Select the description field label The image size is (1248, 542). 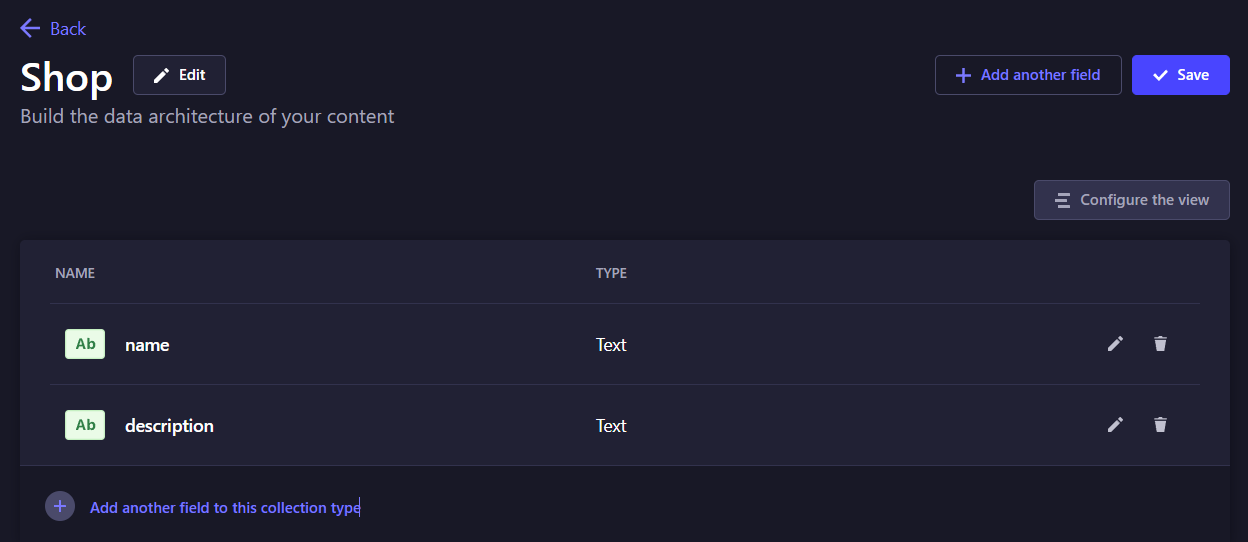(x=169, y=426)
